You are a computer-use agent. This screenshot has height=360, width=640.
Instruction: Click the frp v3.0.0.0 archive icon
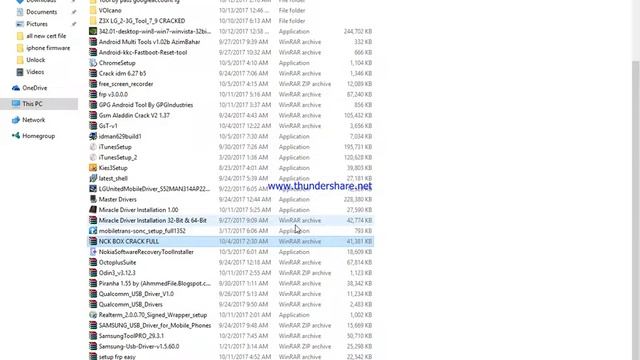click(93, 94)
